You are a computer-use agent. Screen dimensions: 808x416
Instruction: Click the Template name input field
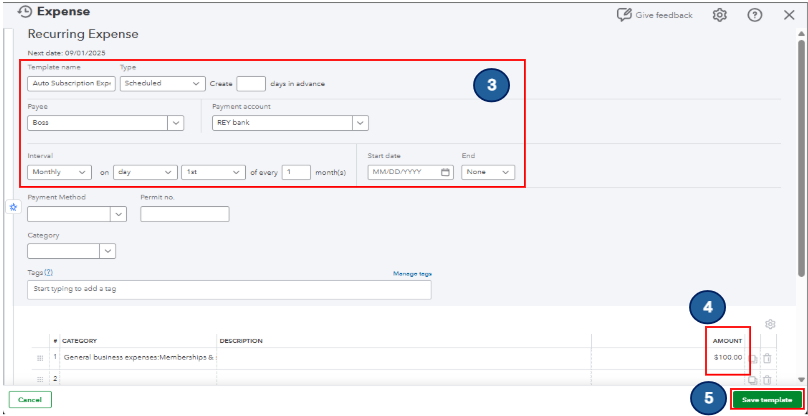70,84
